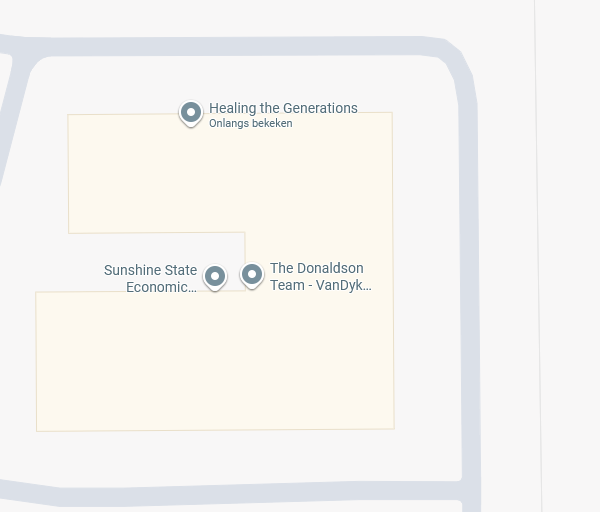Open The Donaldson Team map pin
The width and height of the screenshot is (600, 512).
click(252, 274)
